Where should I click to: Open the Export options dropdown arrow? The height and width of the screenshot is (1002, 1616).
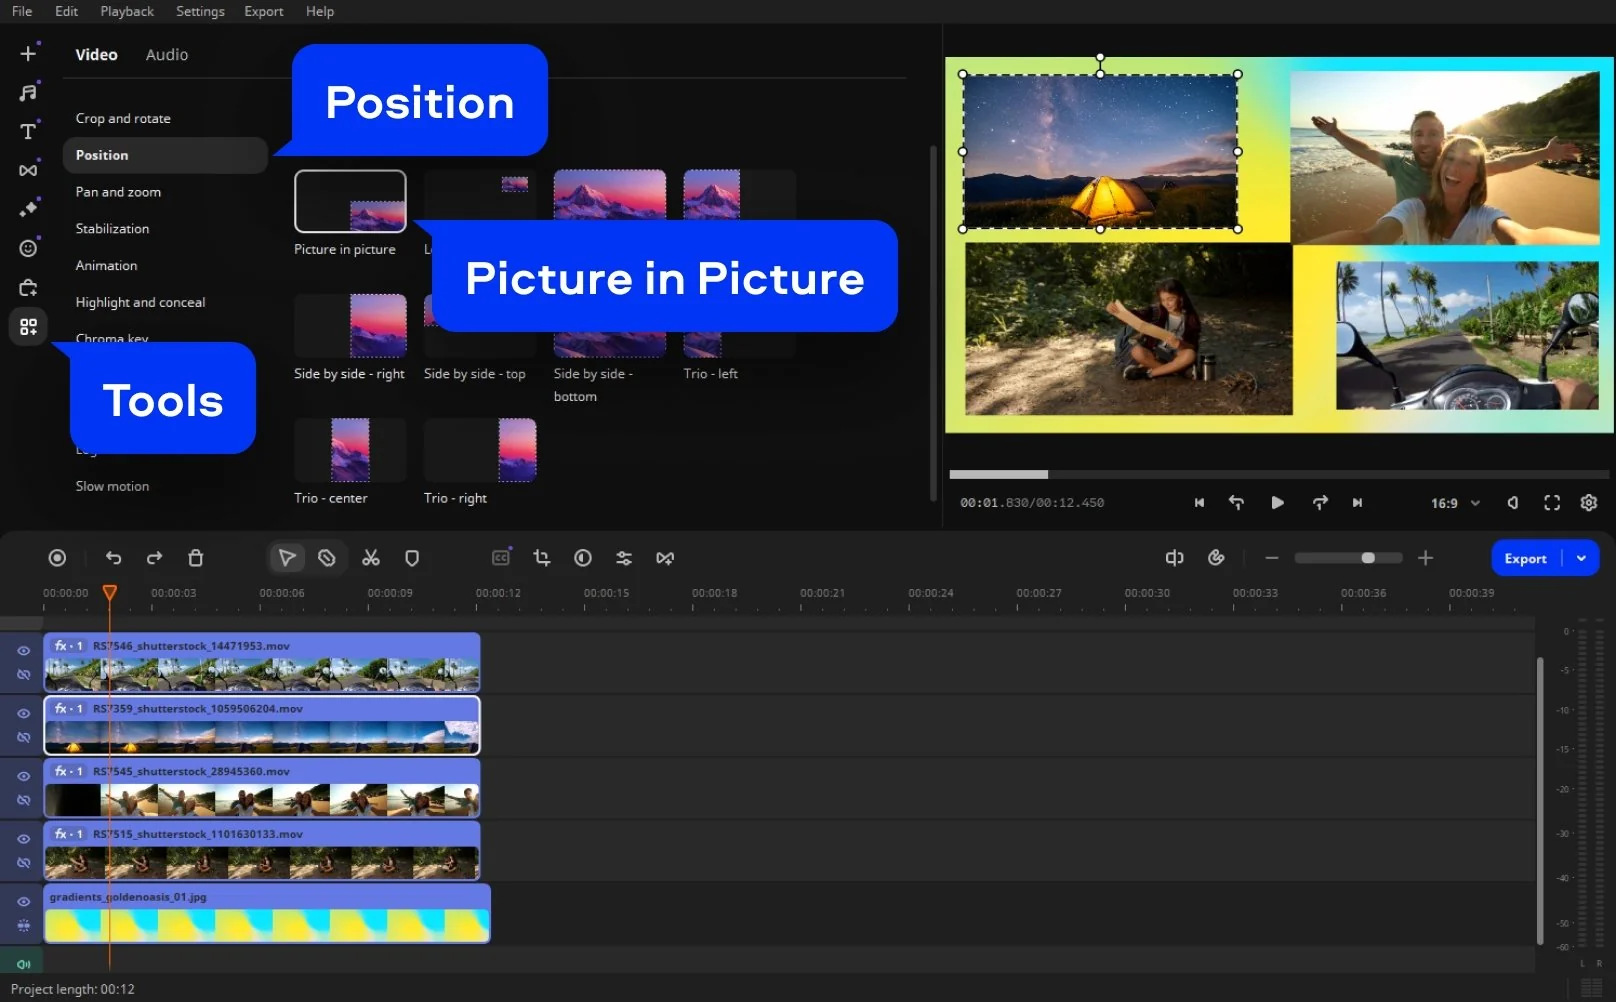point(1581,558)
